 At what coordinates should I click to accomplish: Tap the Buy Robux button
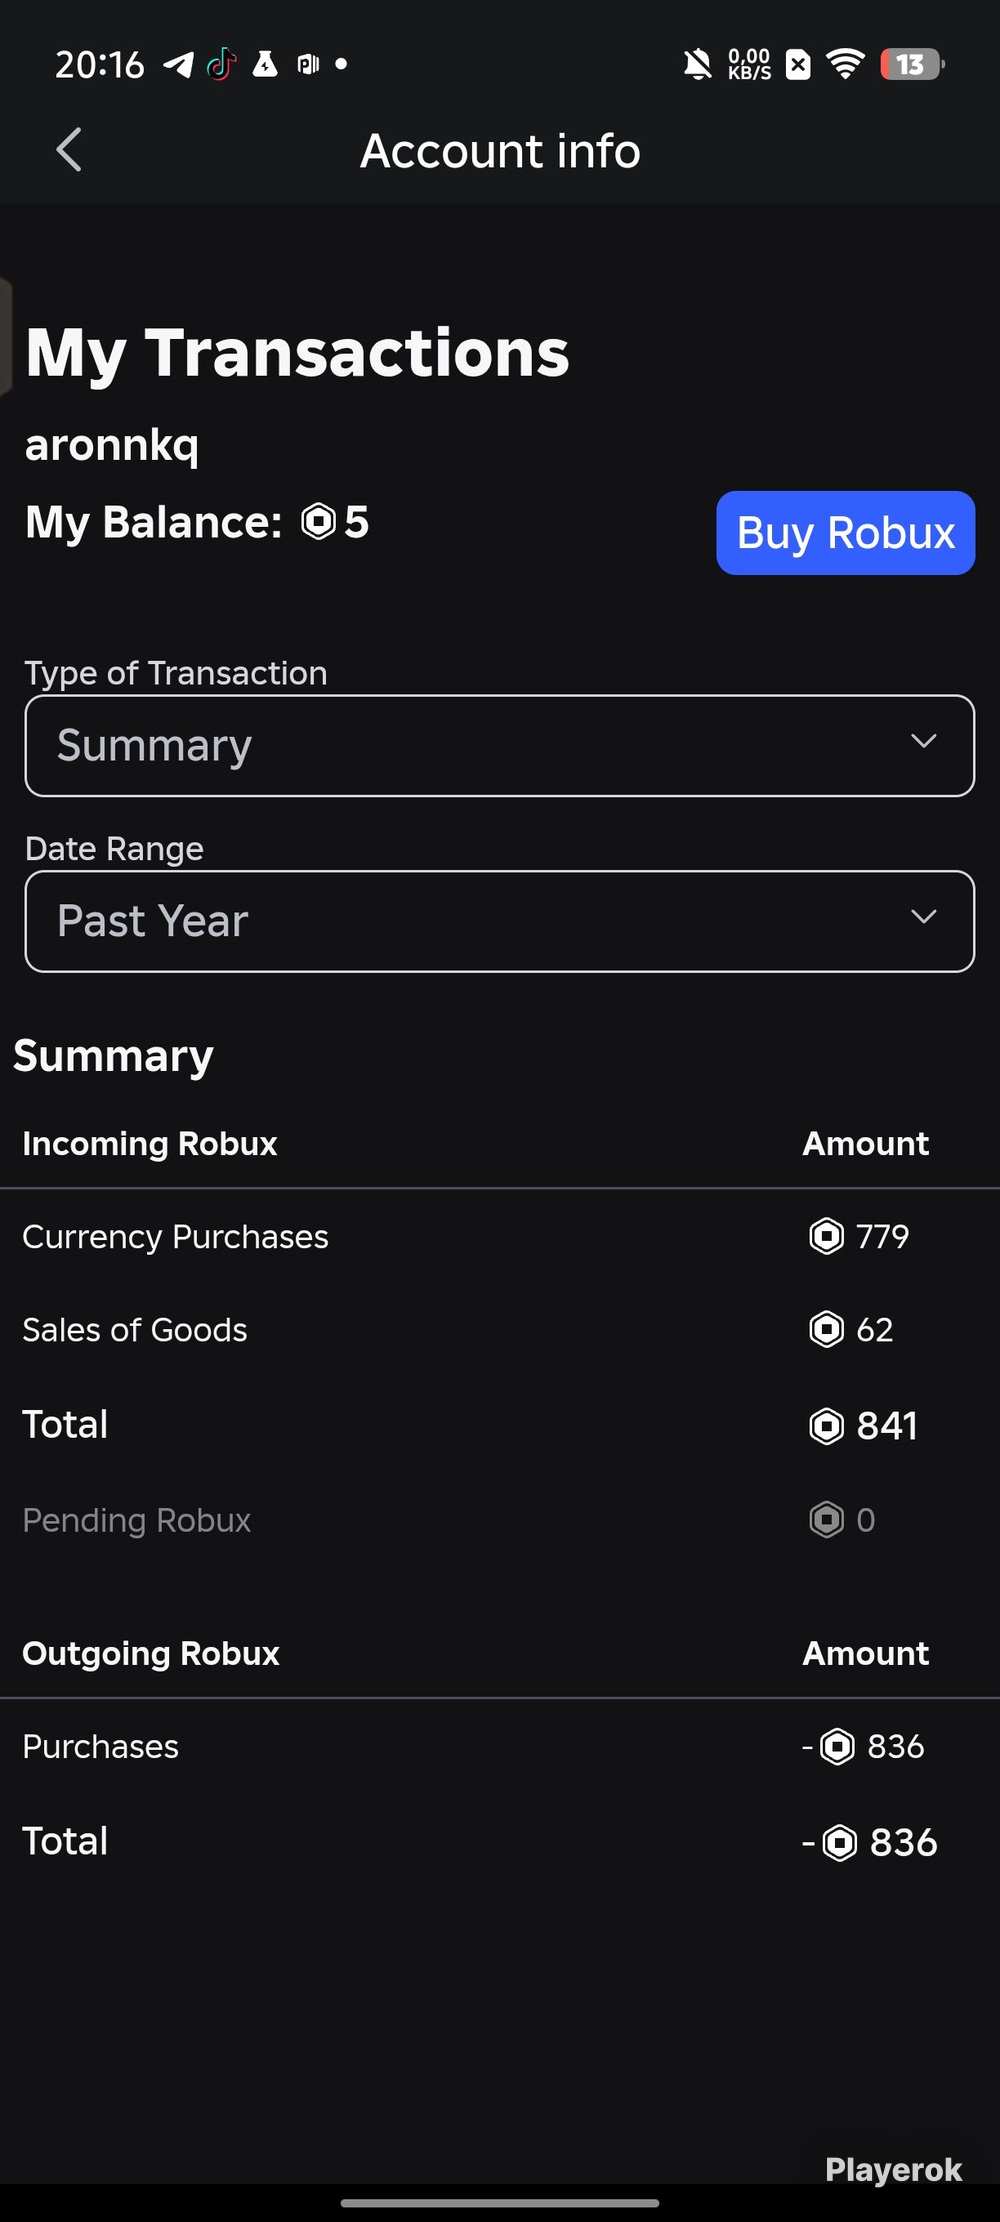tap(846, 533)
